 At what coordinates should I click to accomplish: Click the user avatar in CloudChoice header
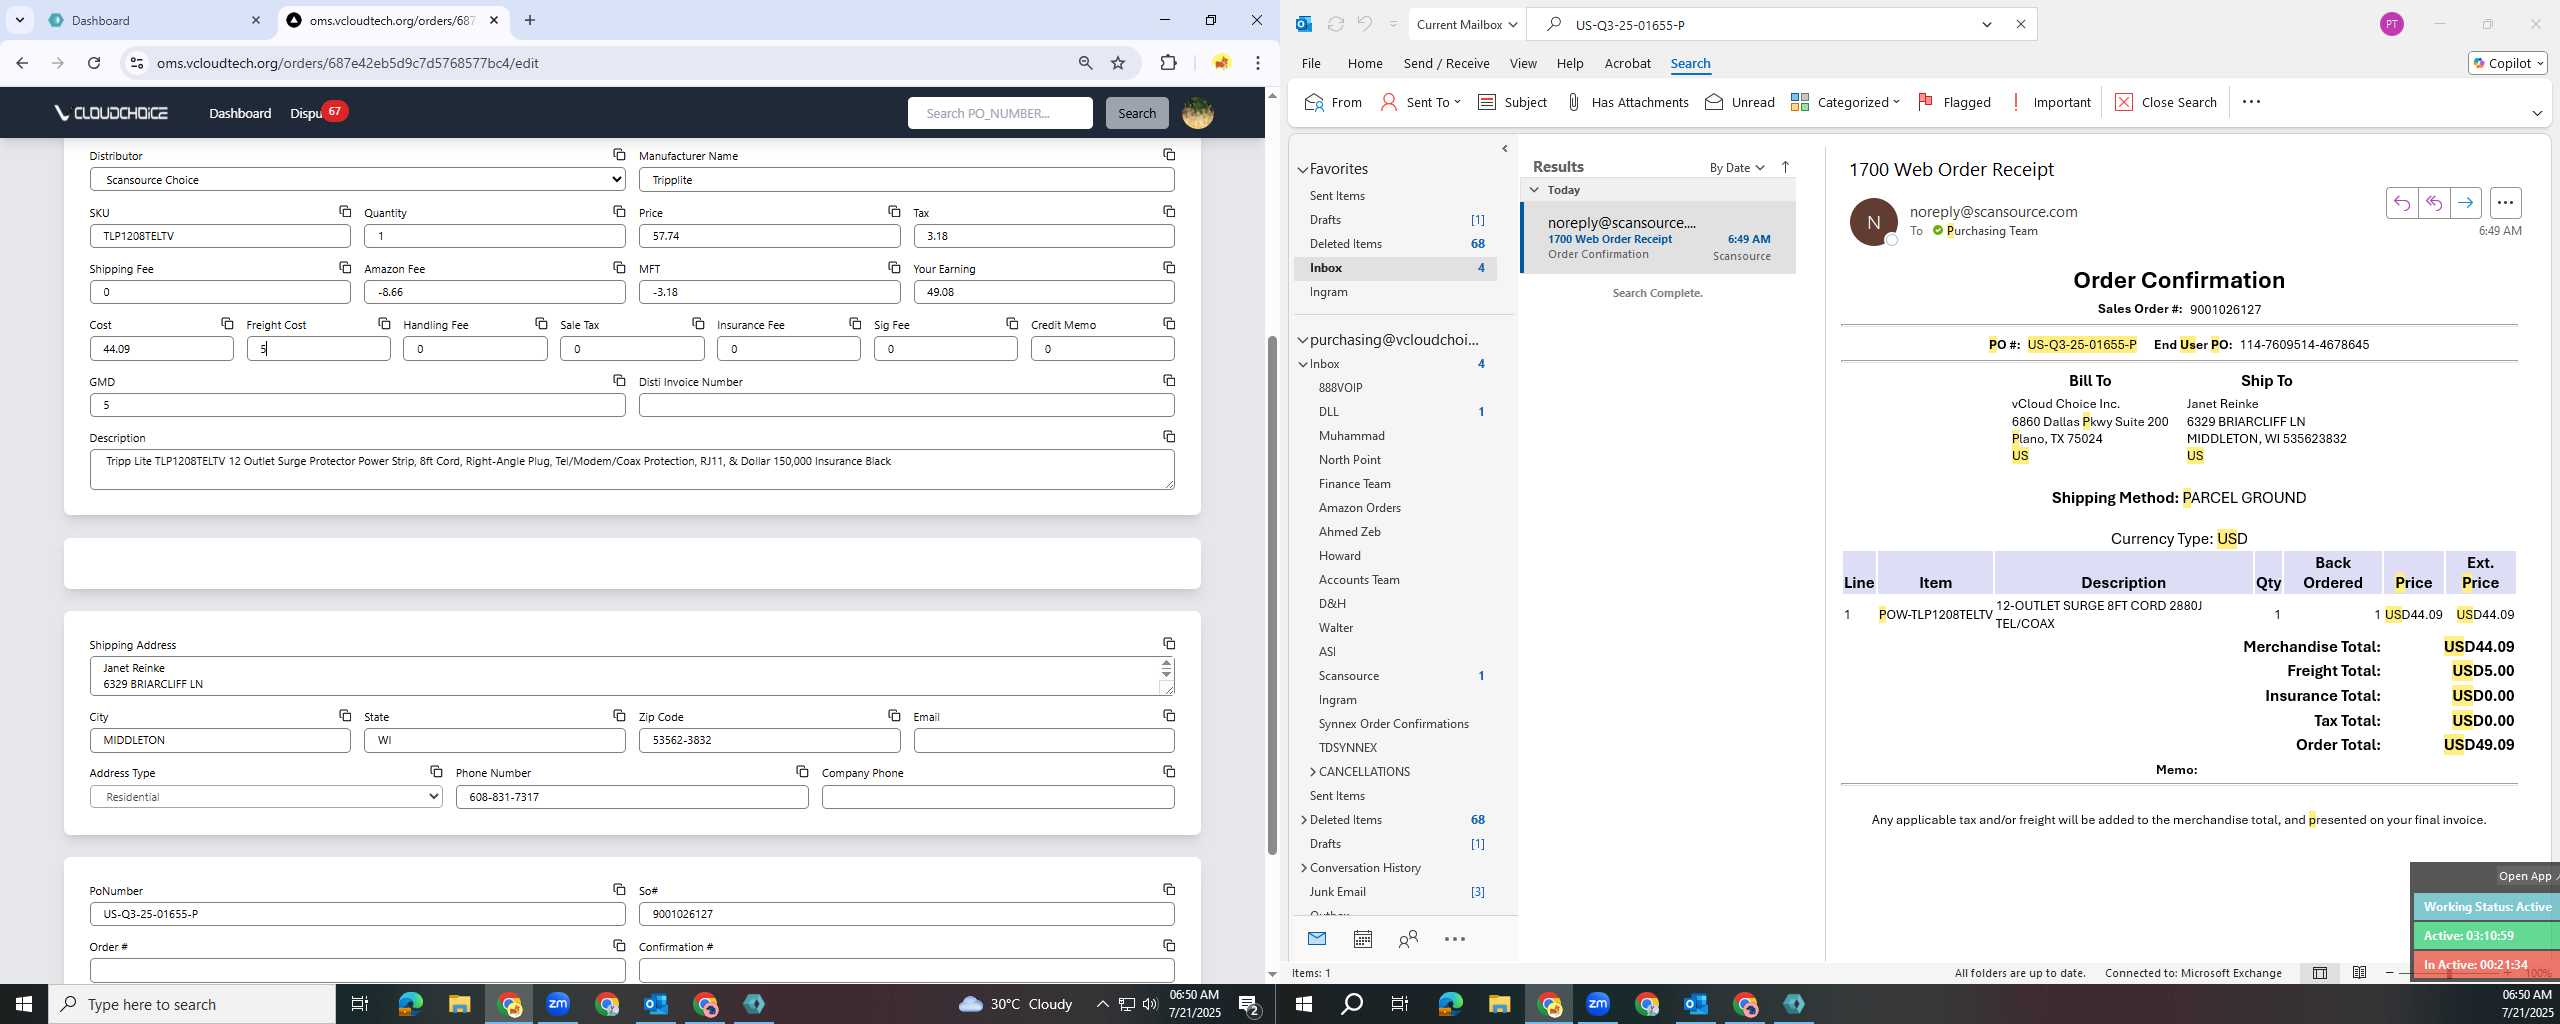(1197, 113)
